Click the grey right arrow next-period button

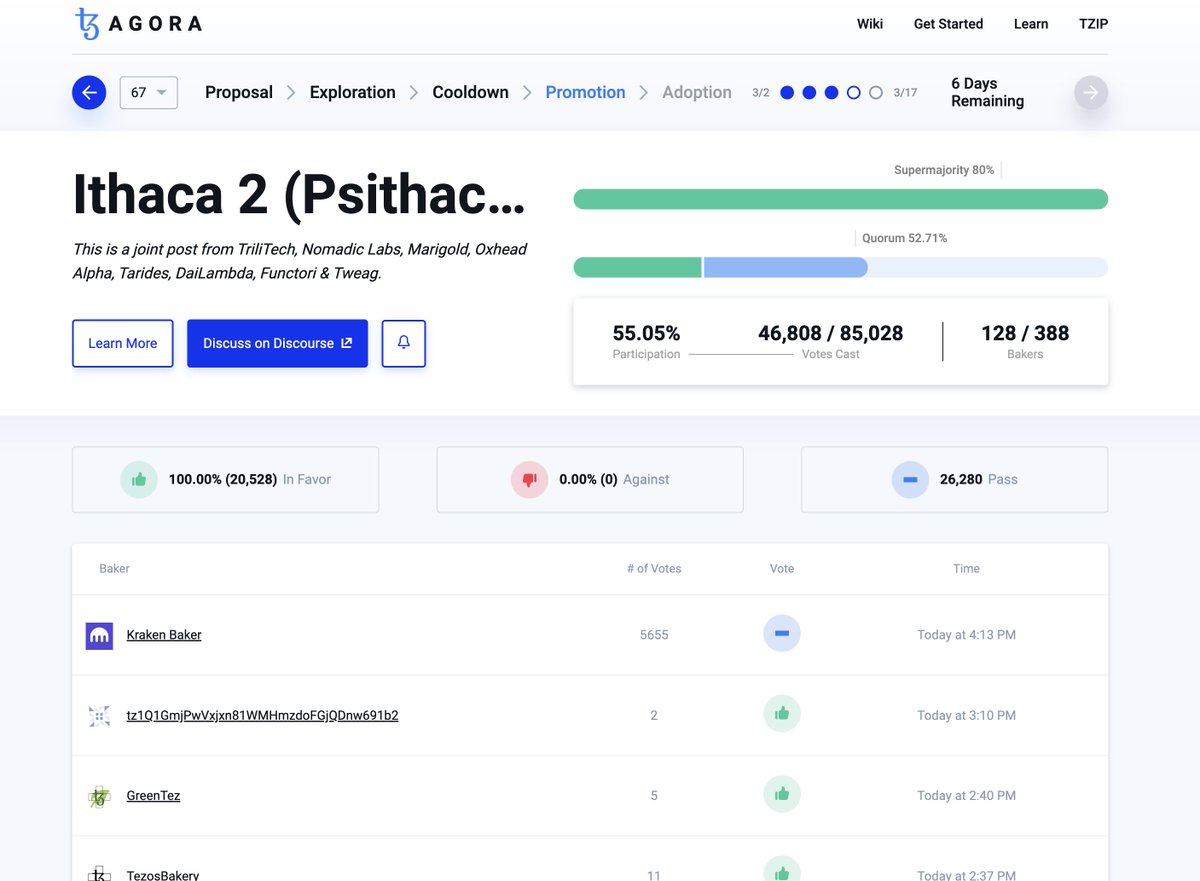(x=1091, y=93)
